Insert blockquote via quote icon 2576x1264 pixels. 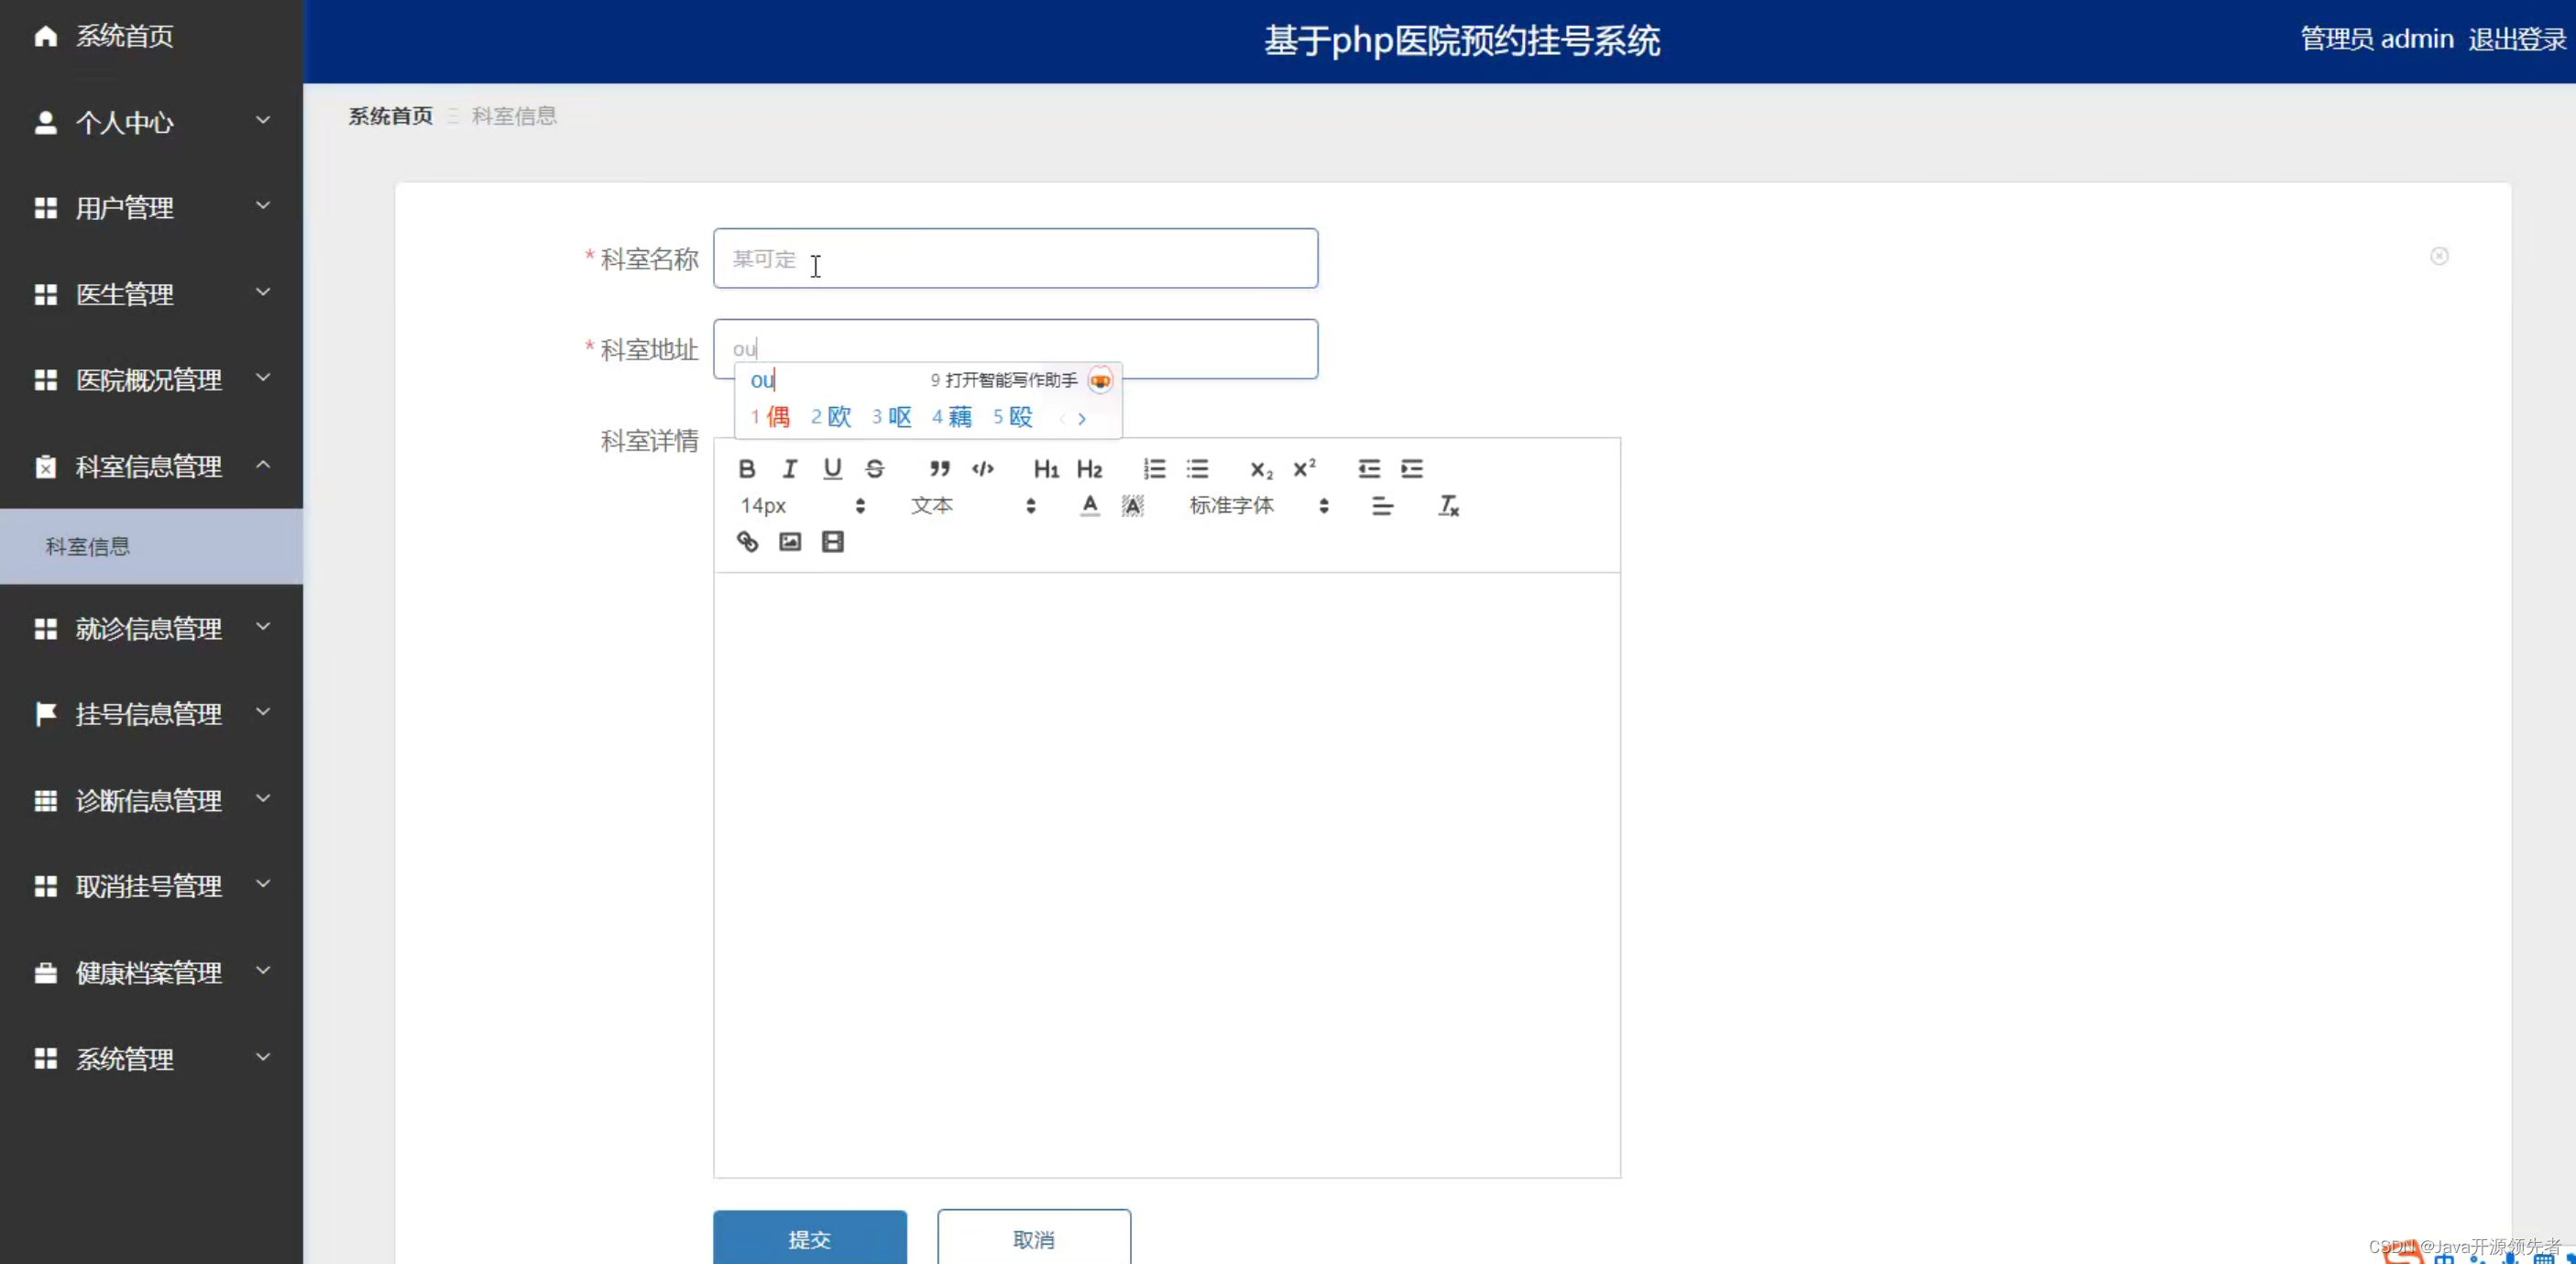[939, 469]
